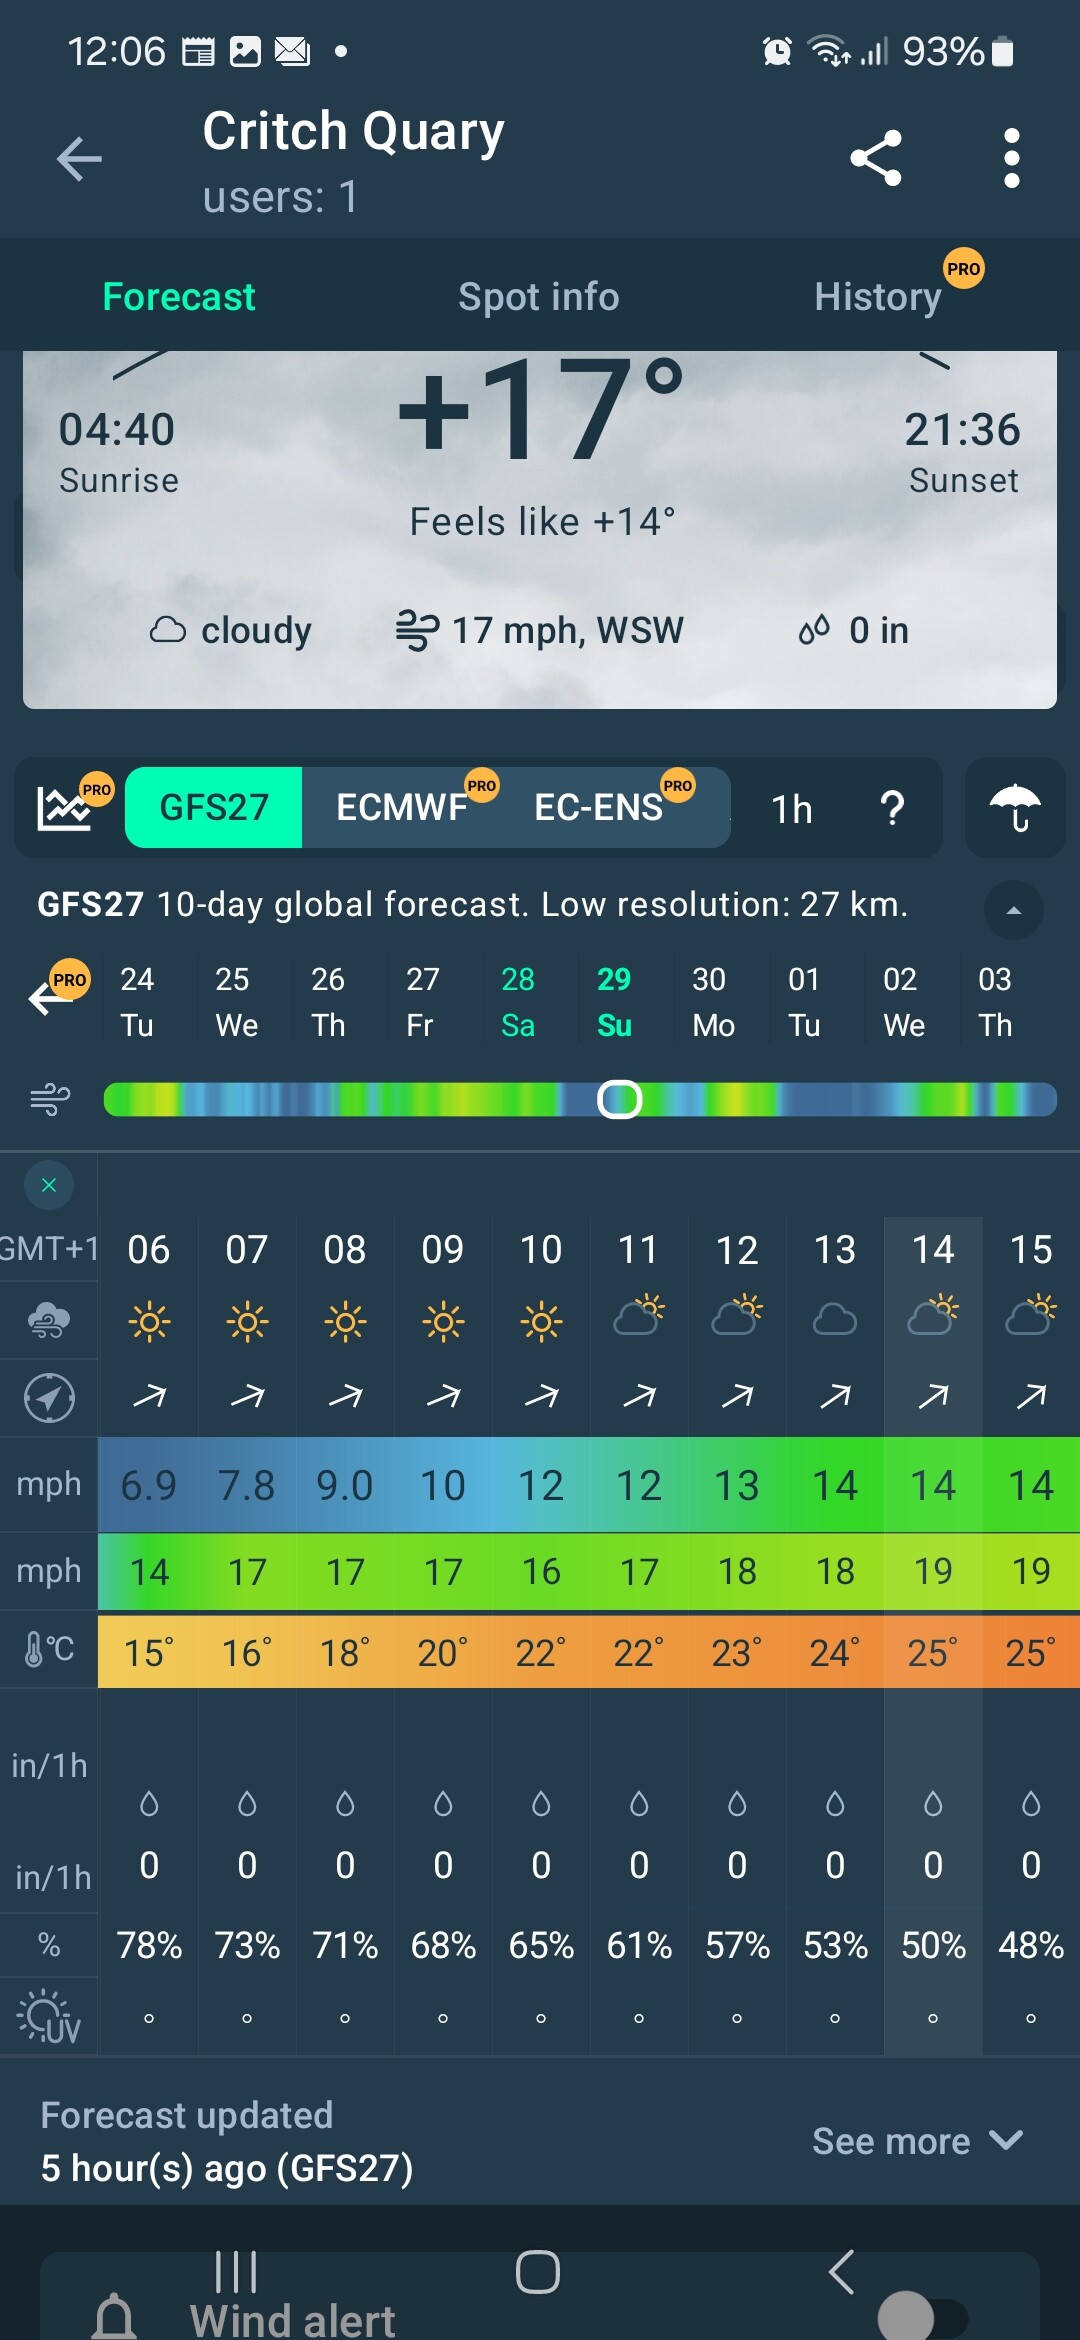Switch to the ECMWF model
The width and height of the screenshot is (1080, 2340).
(x=402, y=807)
